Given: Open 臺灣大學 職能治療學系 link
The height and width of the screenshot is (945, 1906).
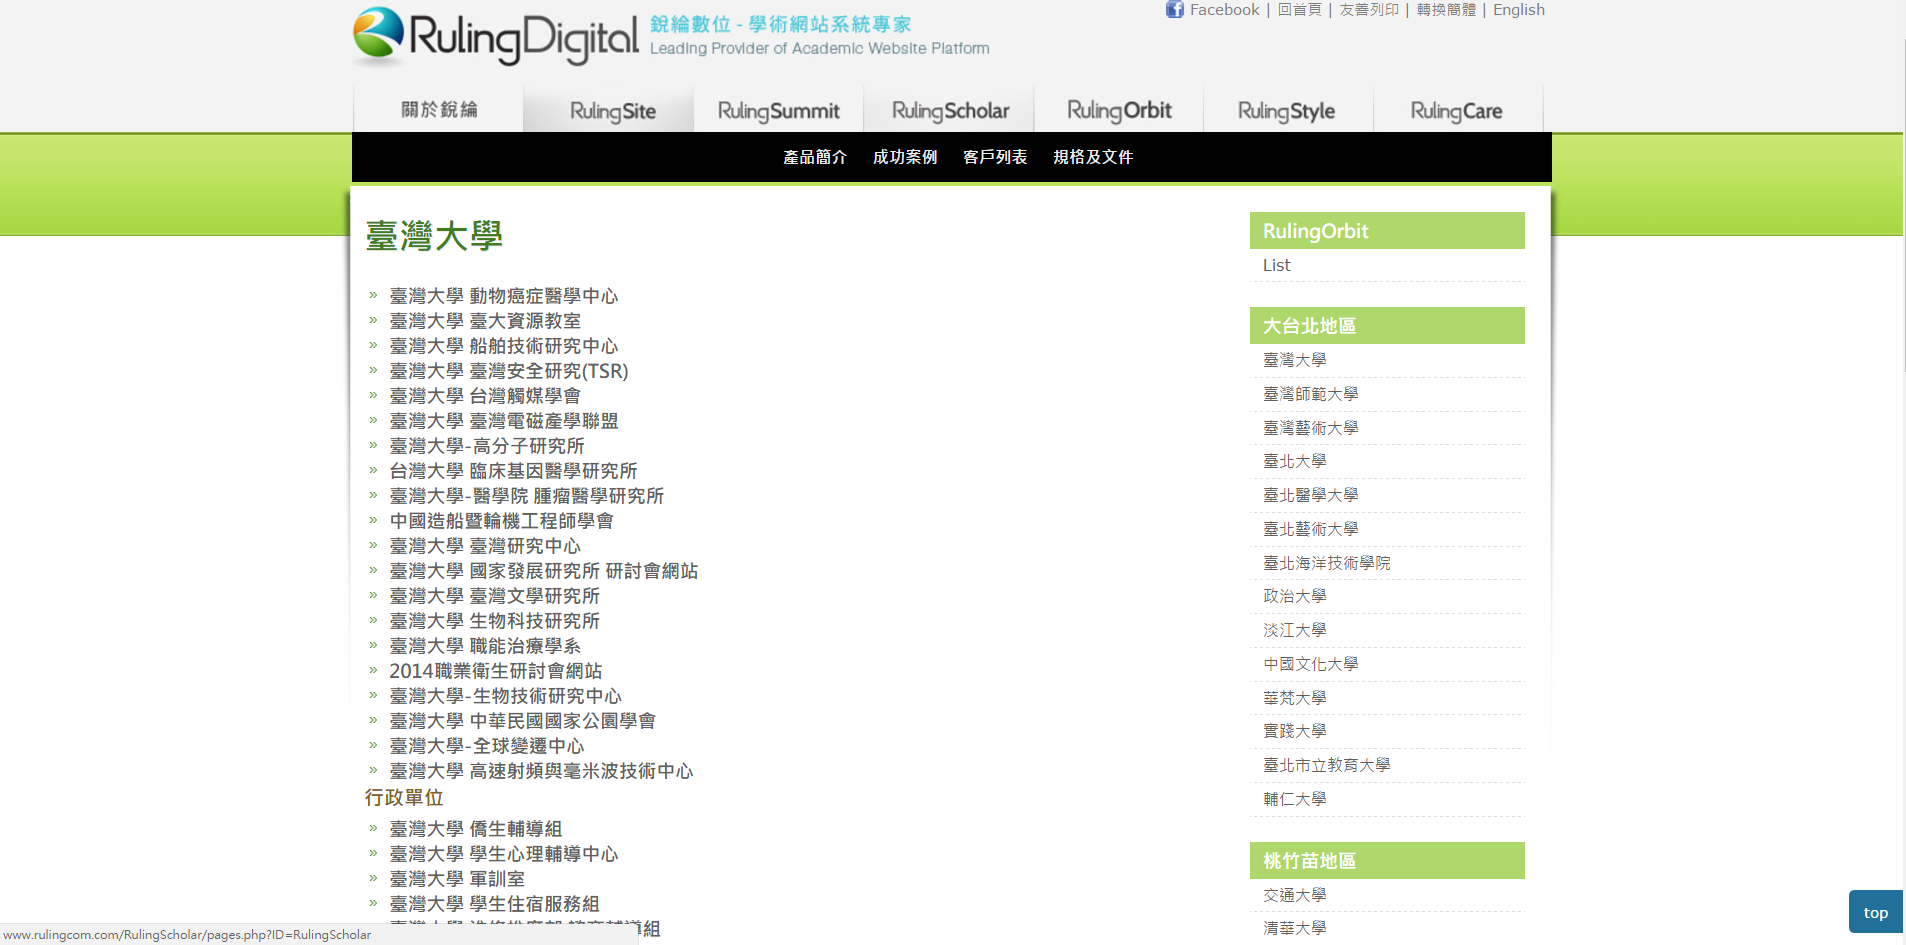Looking at the screenshot, I should tap(485, 646).
